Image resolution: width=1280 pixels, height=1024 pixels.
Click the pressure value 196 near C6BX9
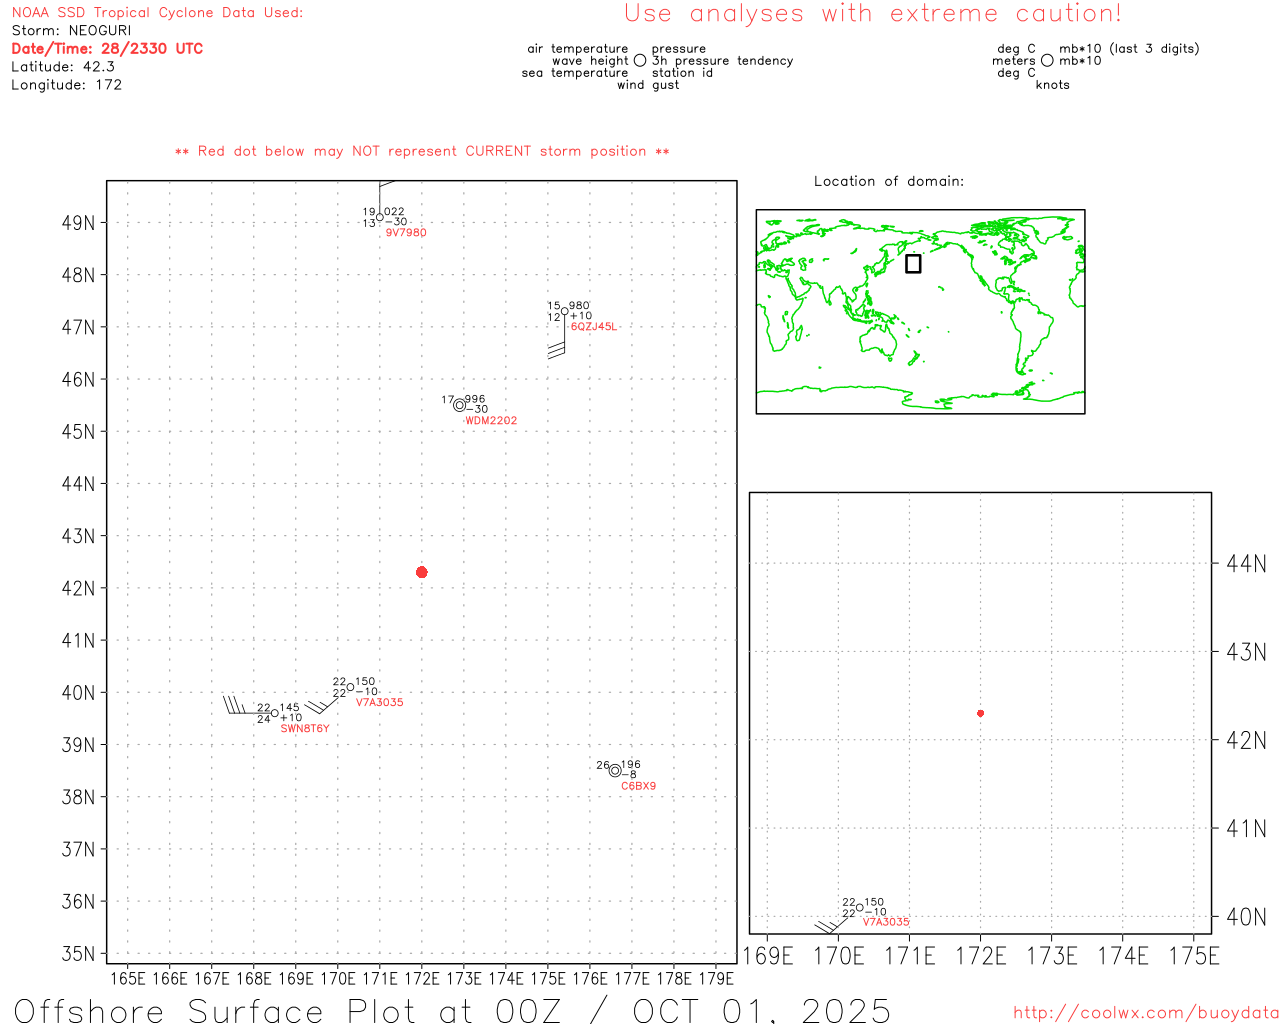coord(631,765)
